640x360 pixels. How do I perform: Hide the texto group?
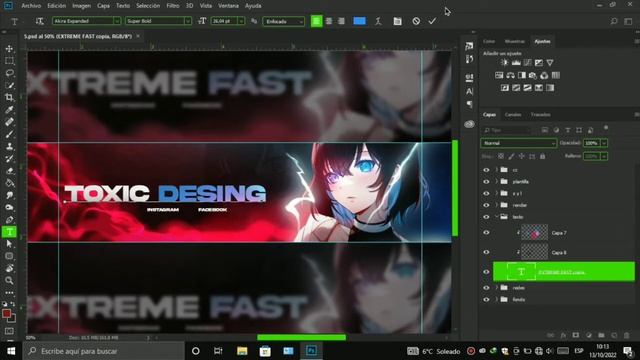coord(486,217)
